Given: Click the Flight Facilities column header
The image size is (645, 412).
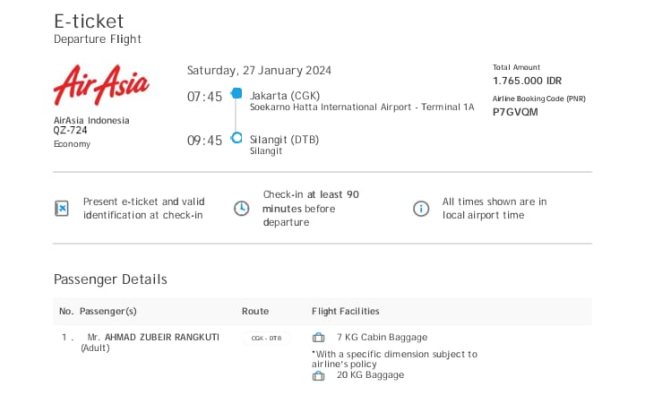Looking at the screenshot, I should click(x=346, y=311).
